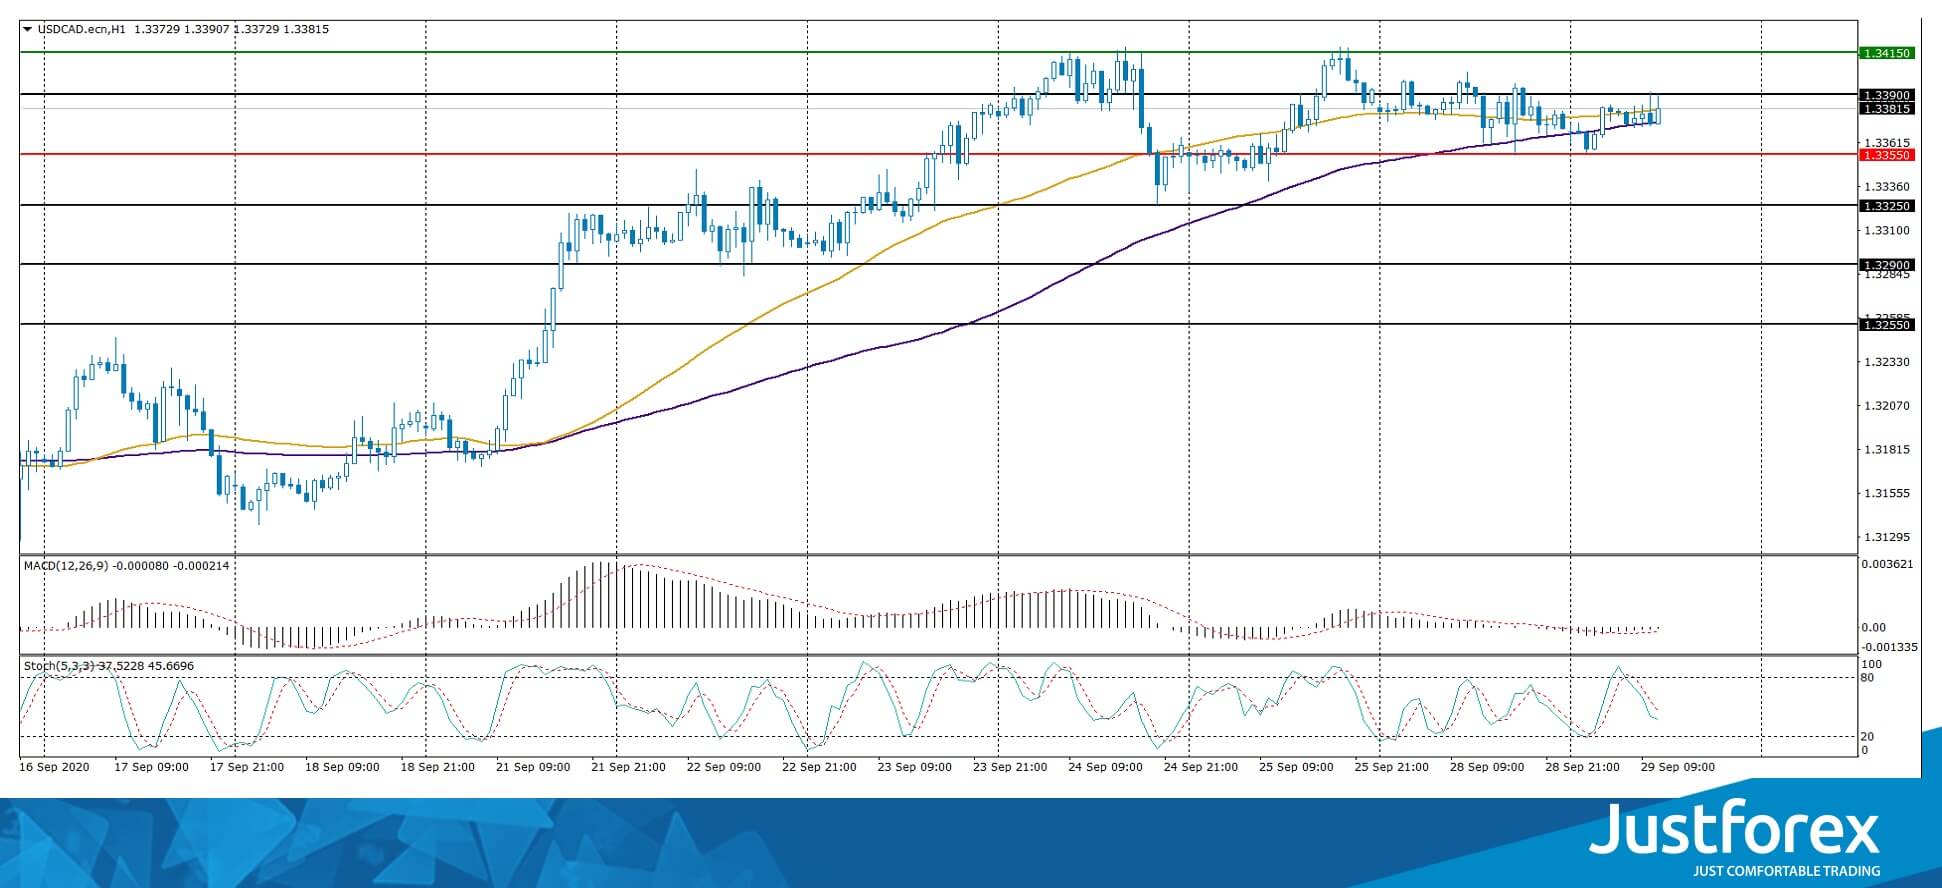The height and width of the screenshot is (888, 1942).
Task: Select the 1.33250 price level label
Action: click(x=1886, y=206)
